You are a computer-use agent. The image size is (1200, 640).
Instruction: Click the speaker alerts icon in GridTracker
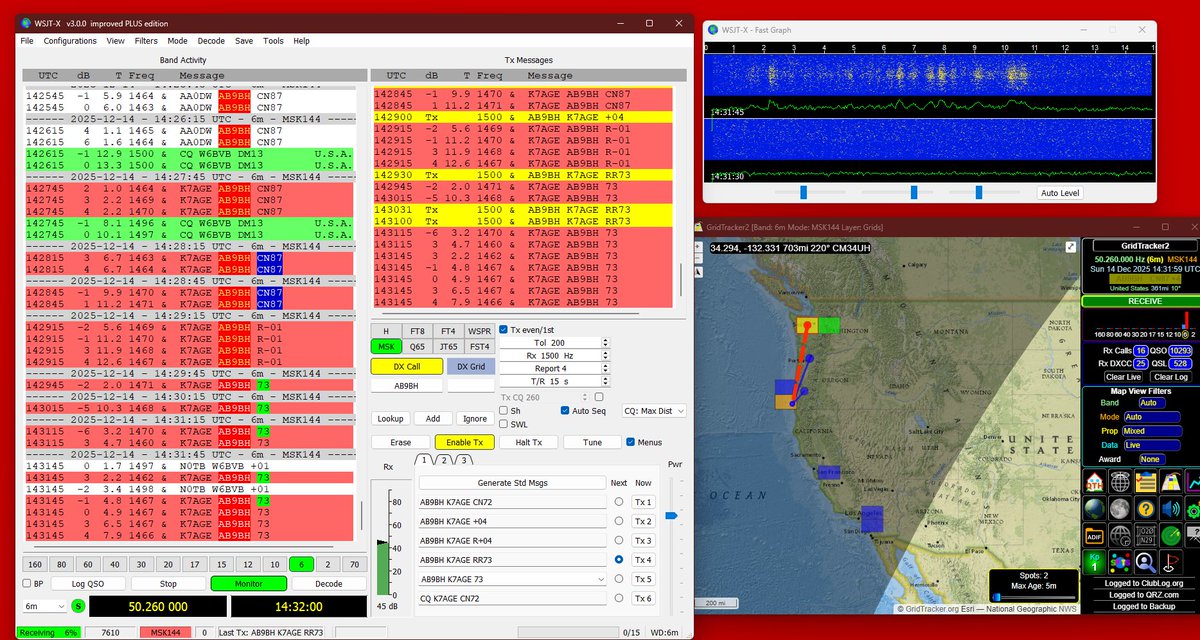pos(1171,510)
